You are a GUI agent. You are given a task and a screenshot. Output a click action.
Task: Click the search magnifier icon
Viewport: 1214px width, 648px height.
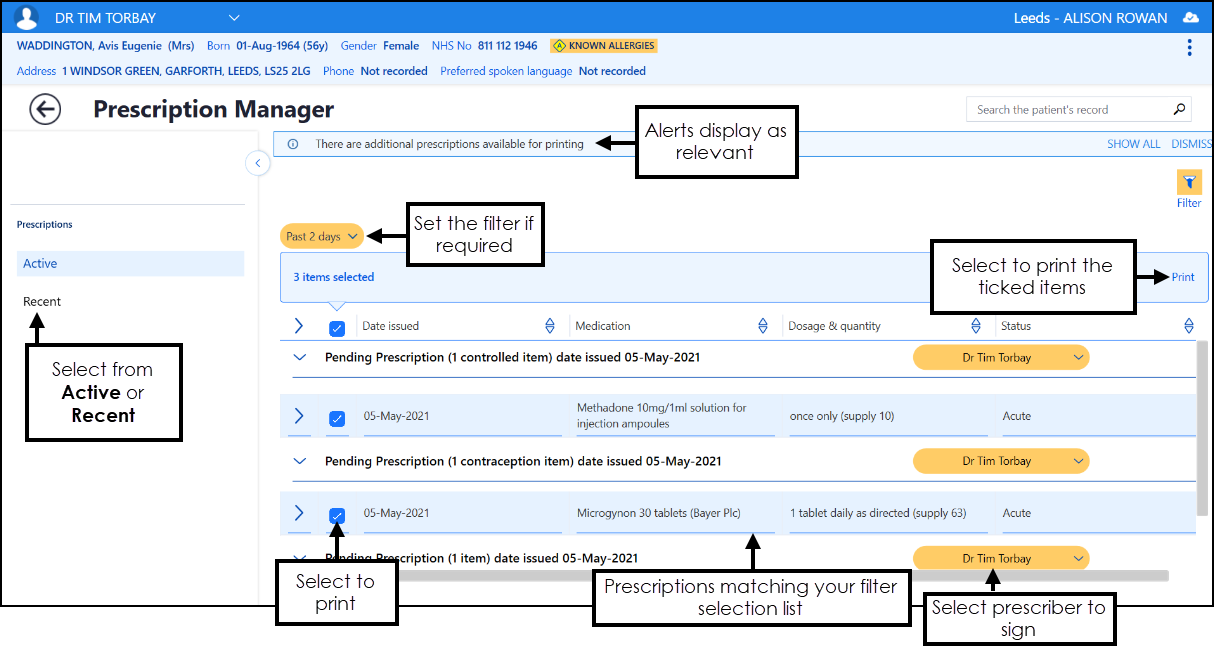[1180, 110]
